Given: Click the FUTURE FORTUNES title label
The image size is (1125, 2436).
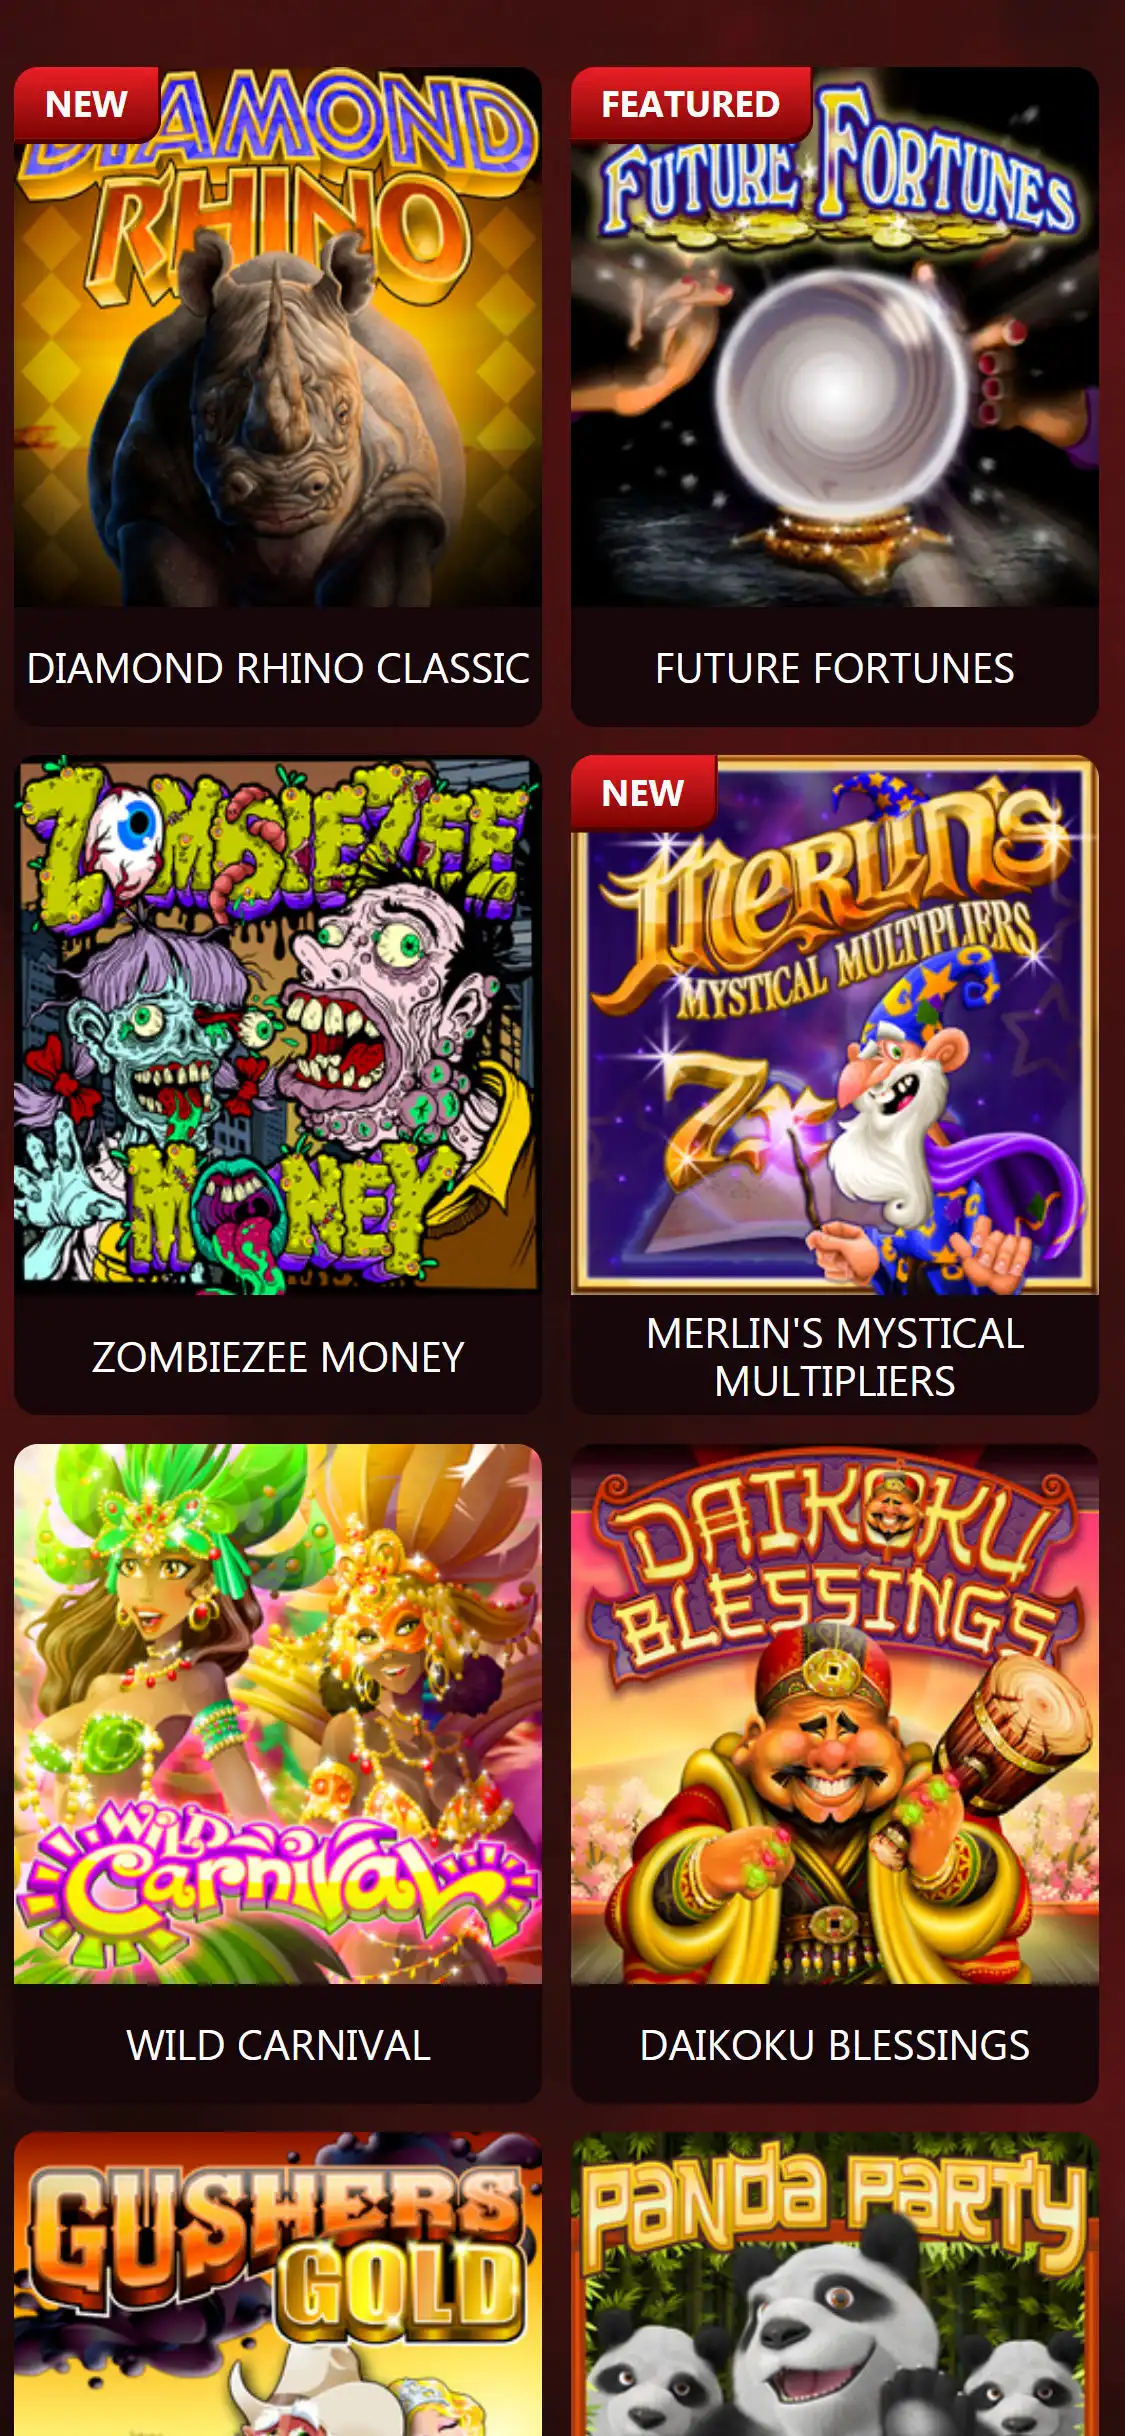Looking at the screenshot, I should [835, 668].
